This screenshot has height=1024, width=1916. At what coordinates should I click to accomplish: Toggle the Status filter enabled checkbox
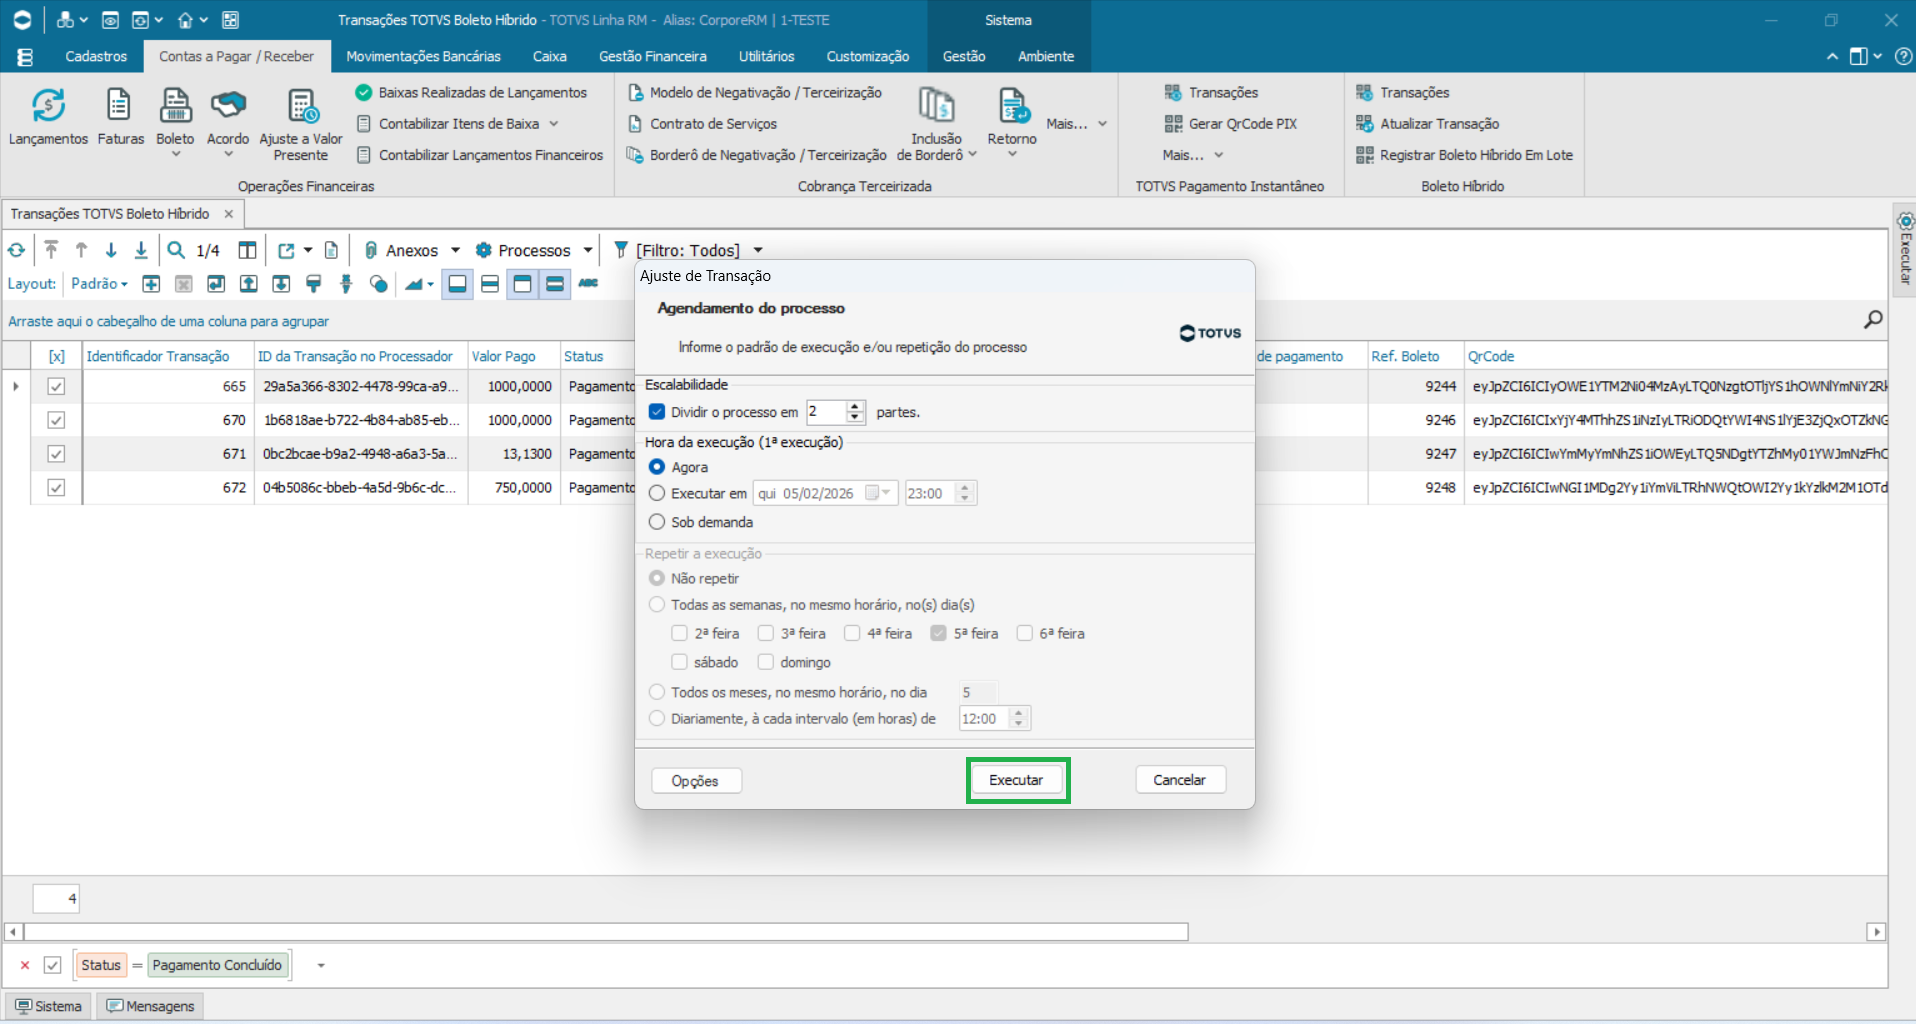tap(53, 965)
